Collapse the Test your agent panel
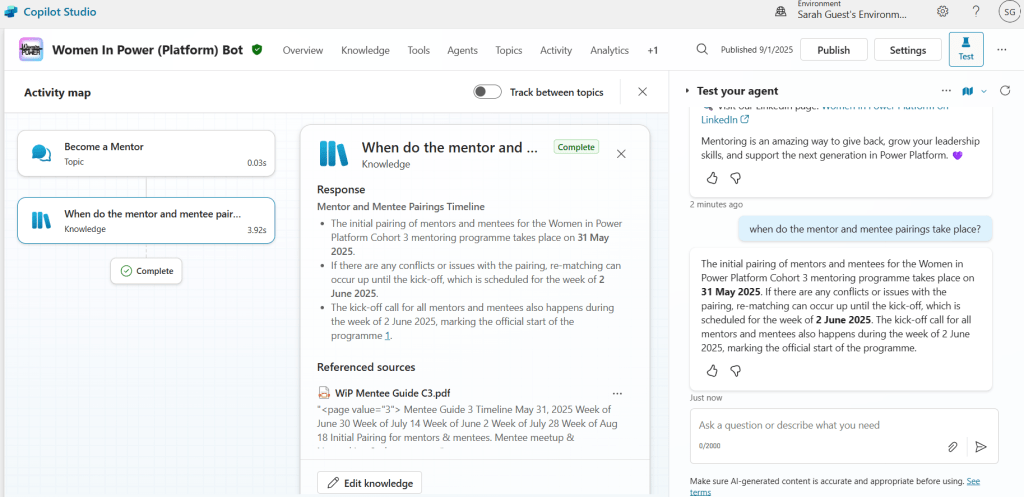The image size is (1024, 497). pyautogui.click(x=687, y=91)
